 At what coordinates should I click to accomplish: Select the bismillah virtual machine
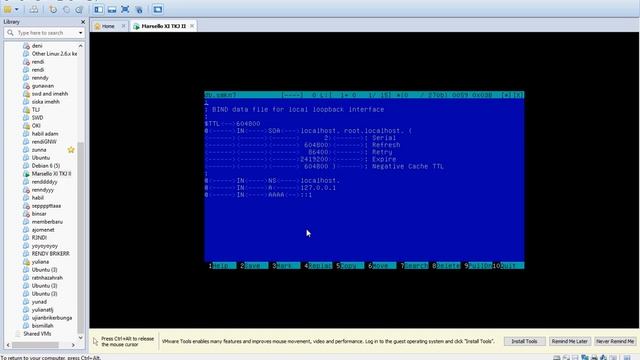point(42,326)
